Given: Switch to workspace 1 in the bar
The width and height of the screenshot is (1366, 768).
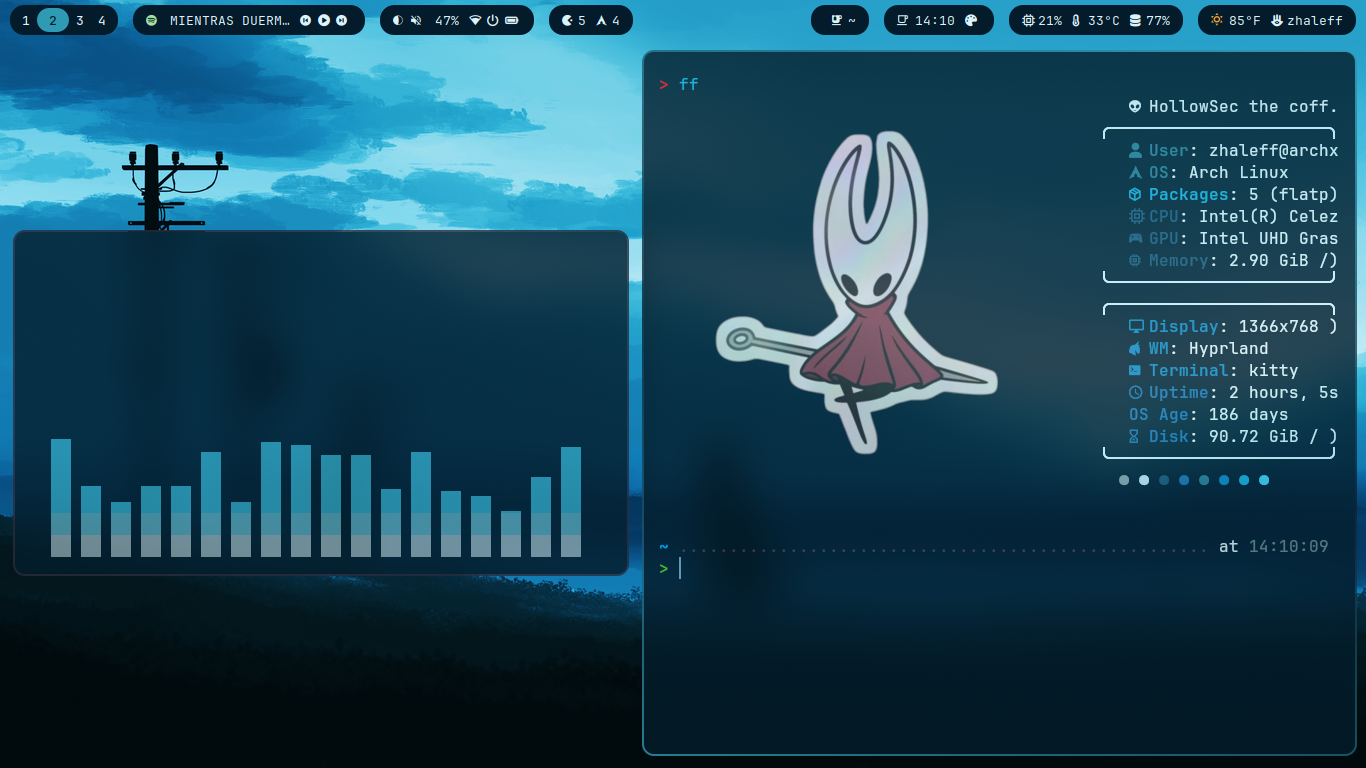Looking at the screenshot, I should [x=26, y=20].
